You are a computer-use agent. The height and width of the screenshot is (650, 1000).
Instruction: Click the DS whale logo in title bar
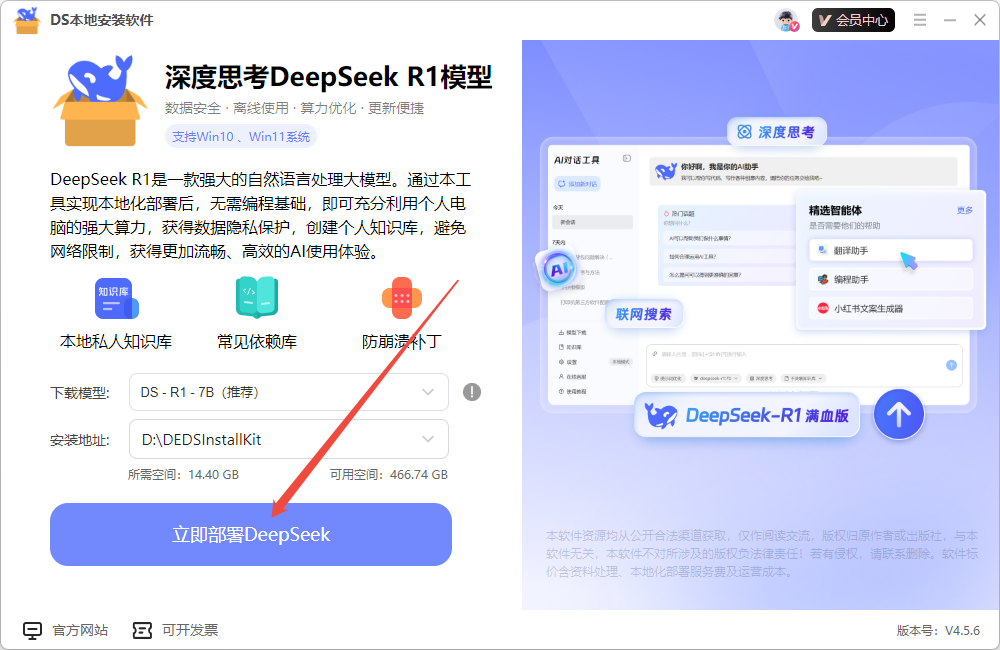(x=25, y=19)
